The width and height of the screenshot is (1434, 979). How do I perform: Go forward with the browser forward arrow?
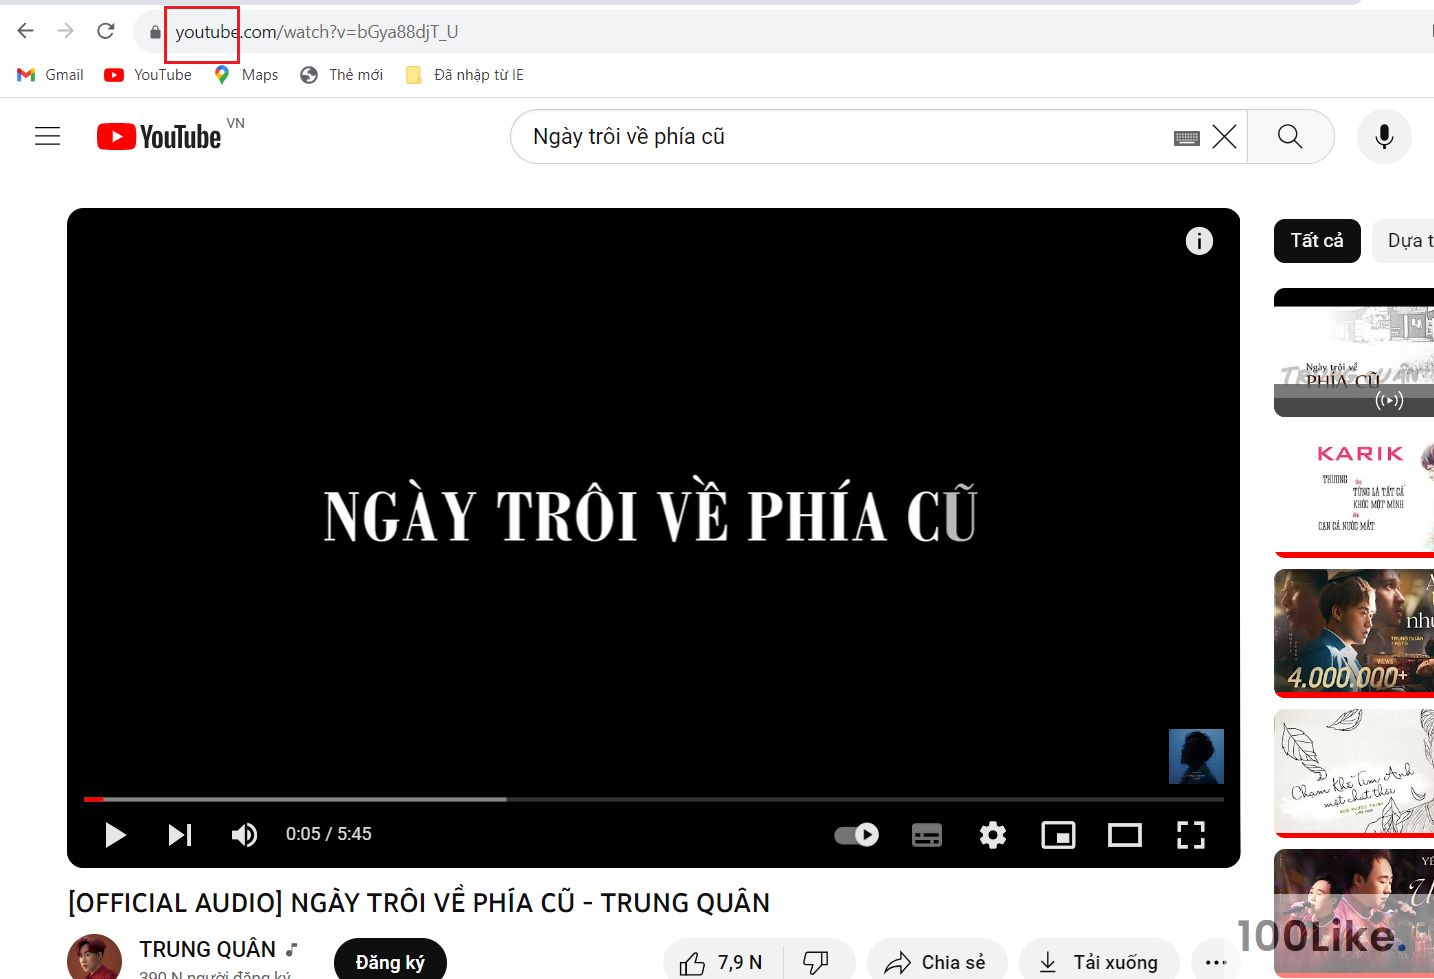[x=66, y=31]
